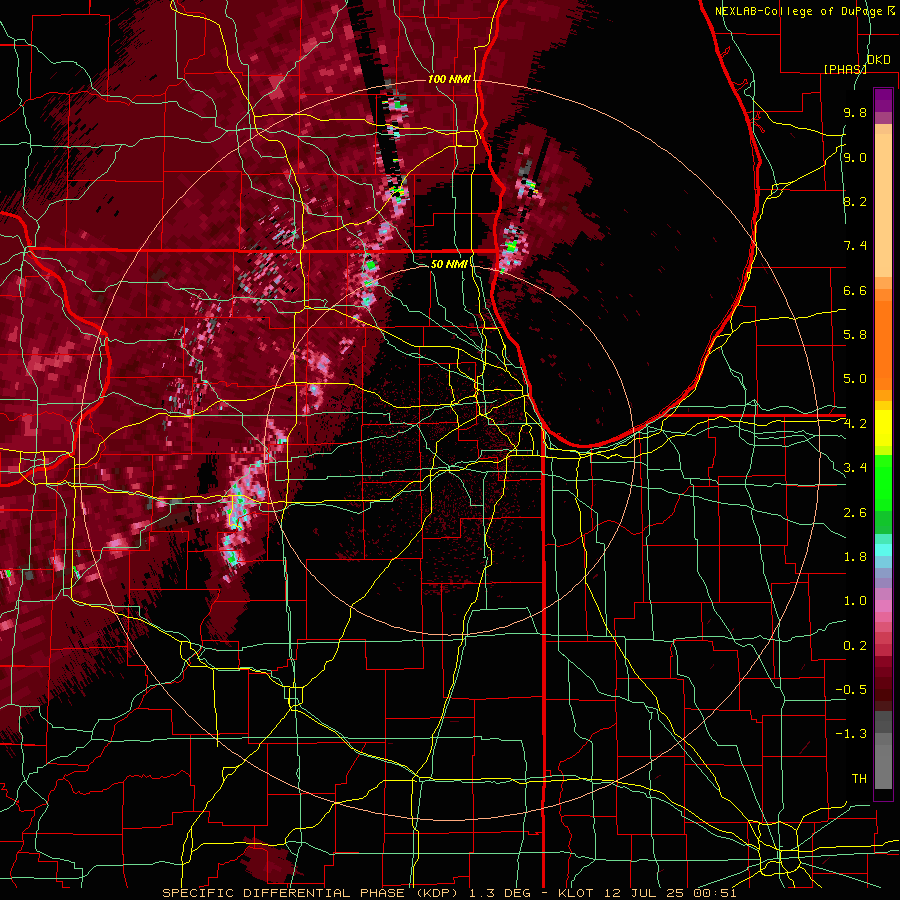The width and height of the screenshot is (900, 900).
Task: Click the 100 NMI range ring label
Action: tap(449, 79)
